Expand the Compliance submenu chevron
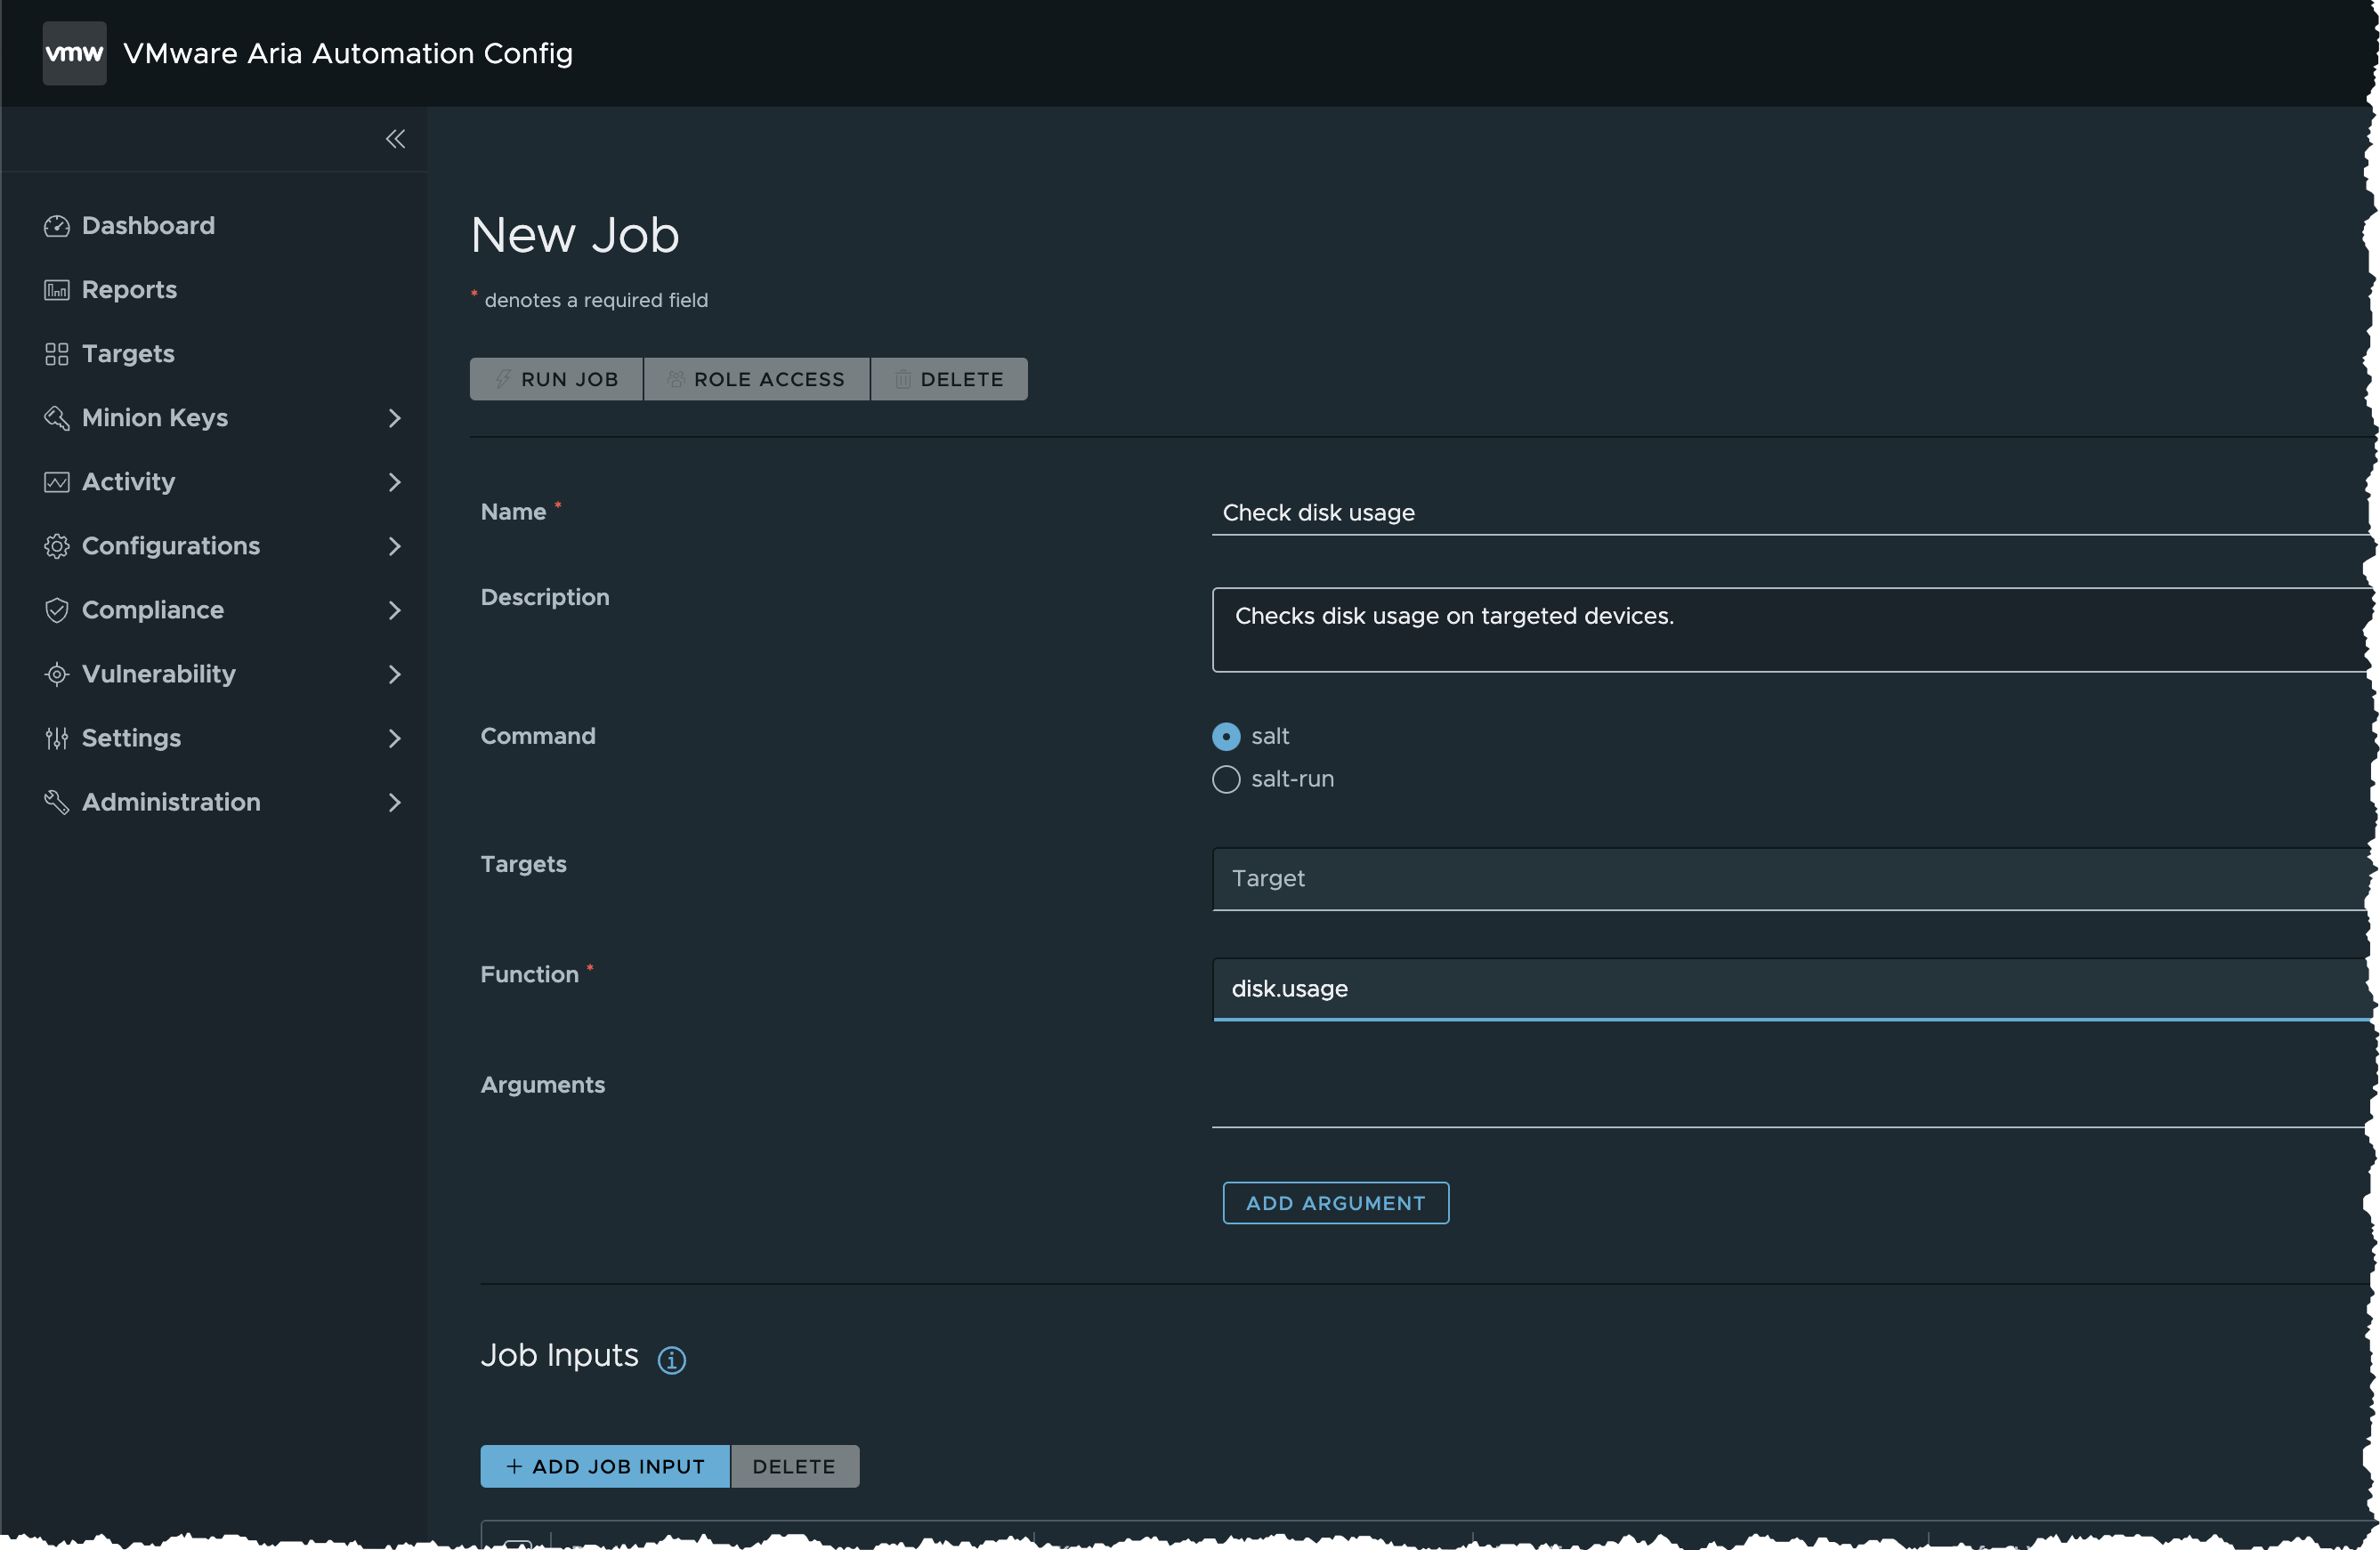This screenshot has width=2380, height=1550. point(394,610)
